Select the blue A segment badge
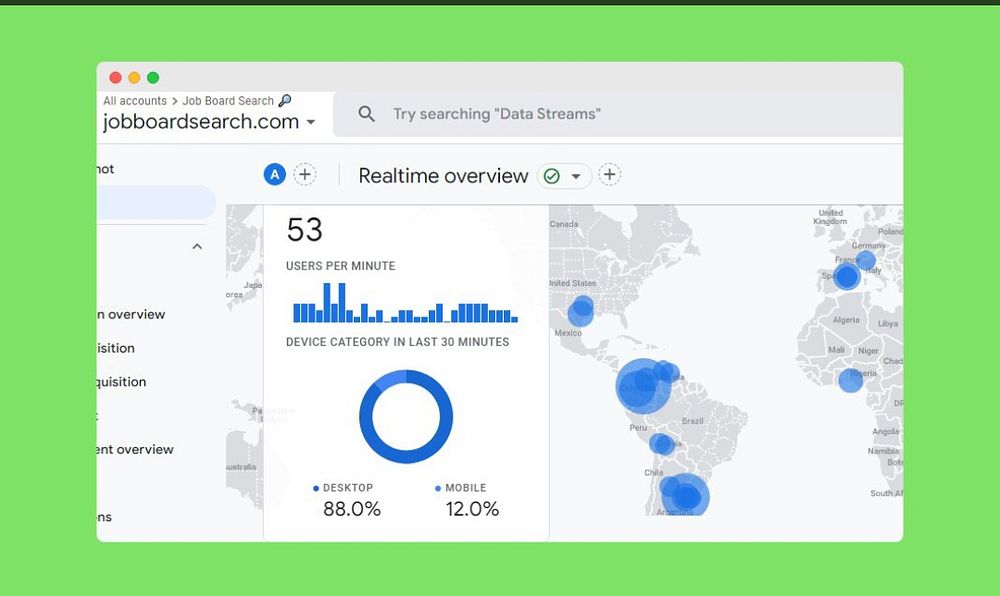The image size is (1000, 596). tap(275, 174)
